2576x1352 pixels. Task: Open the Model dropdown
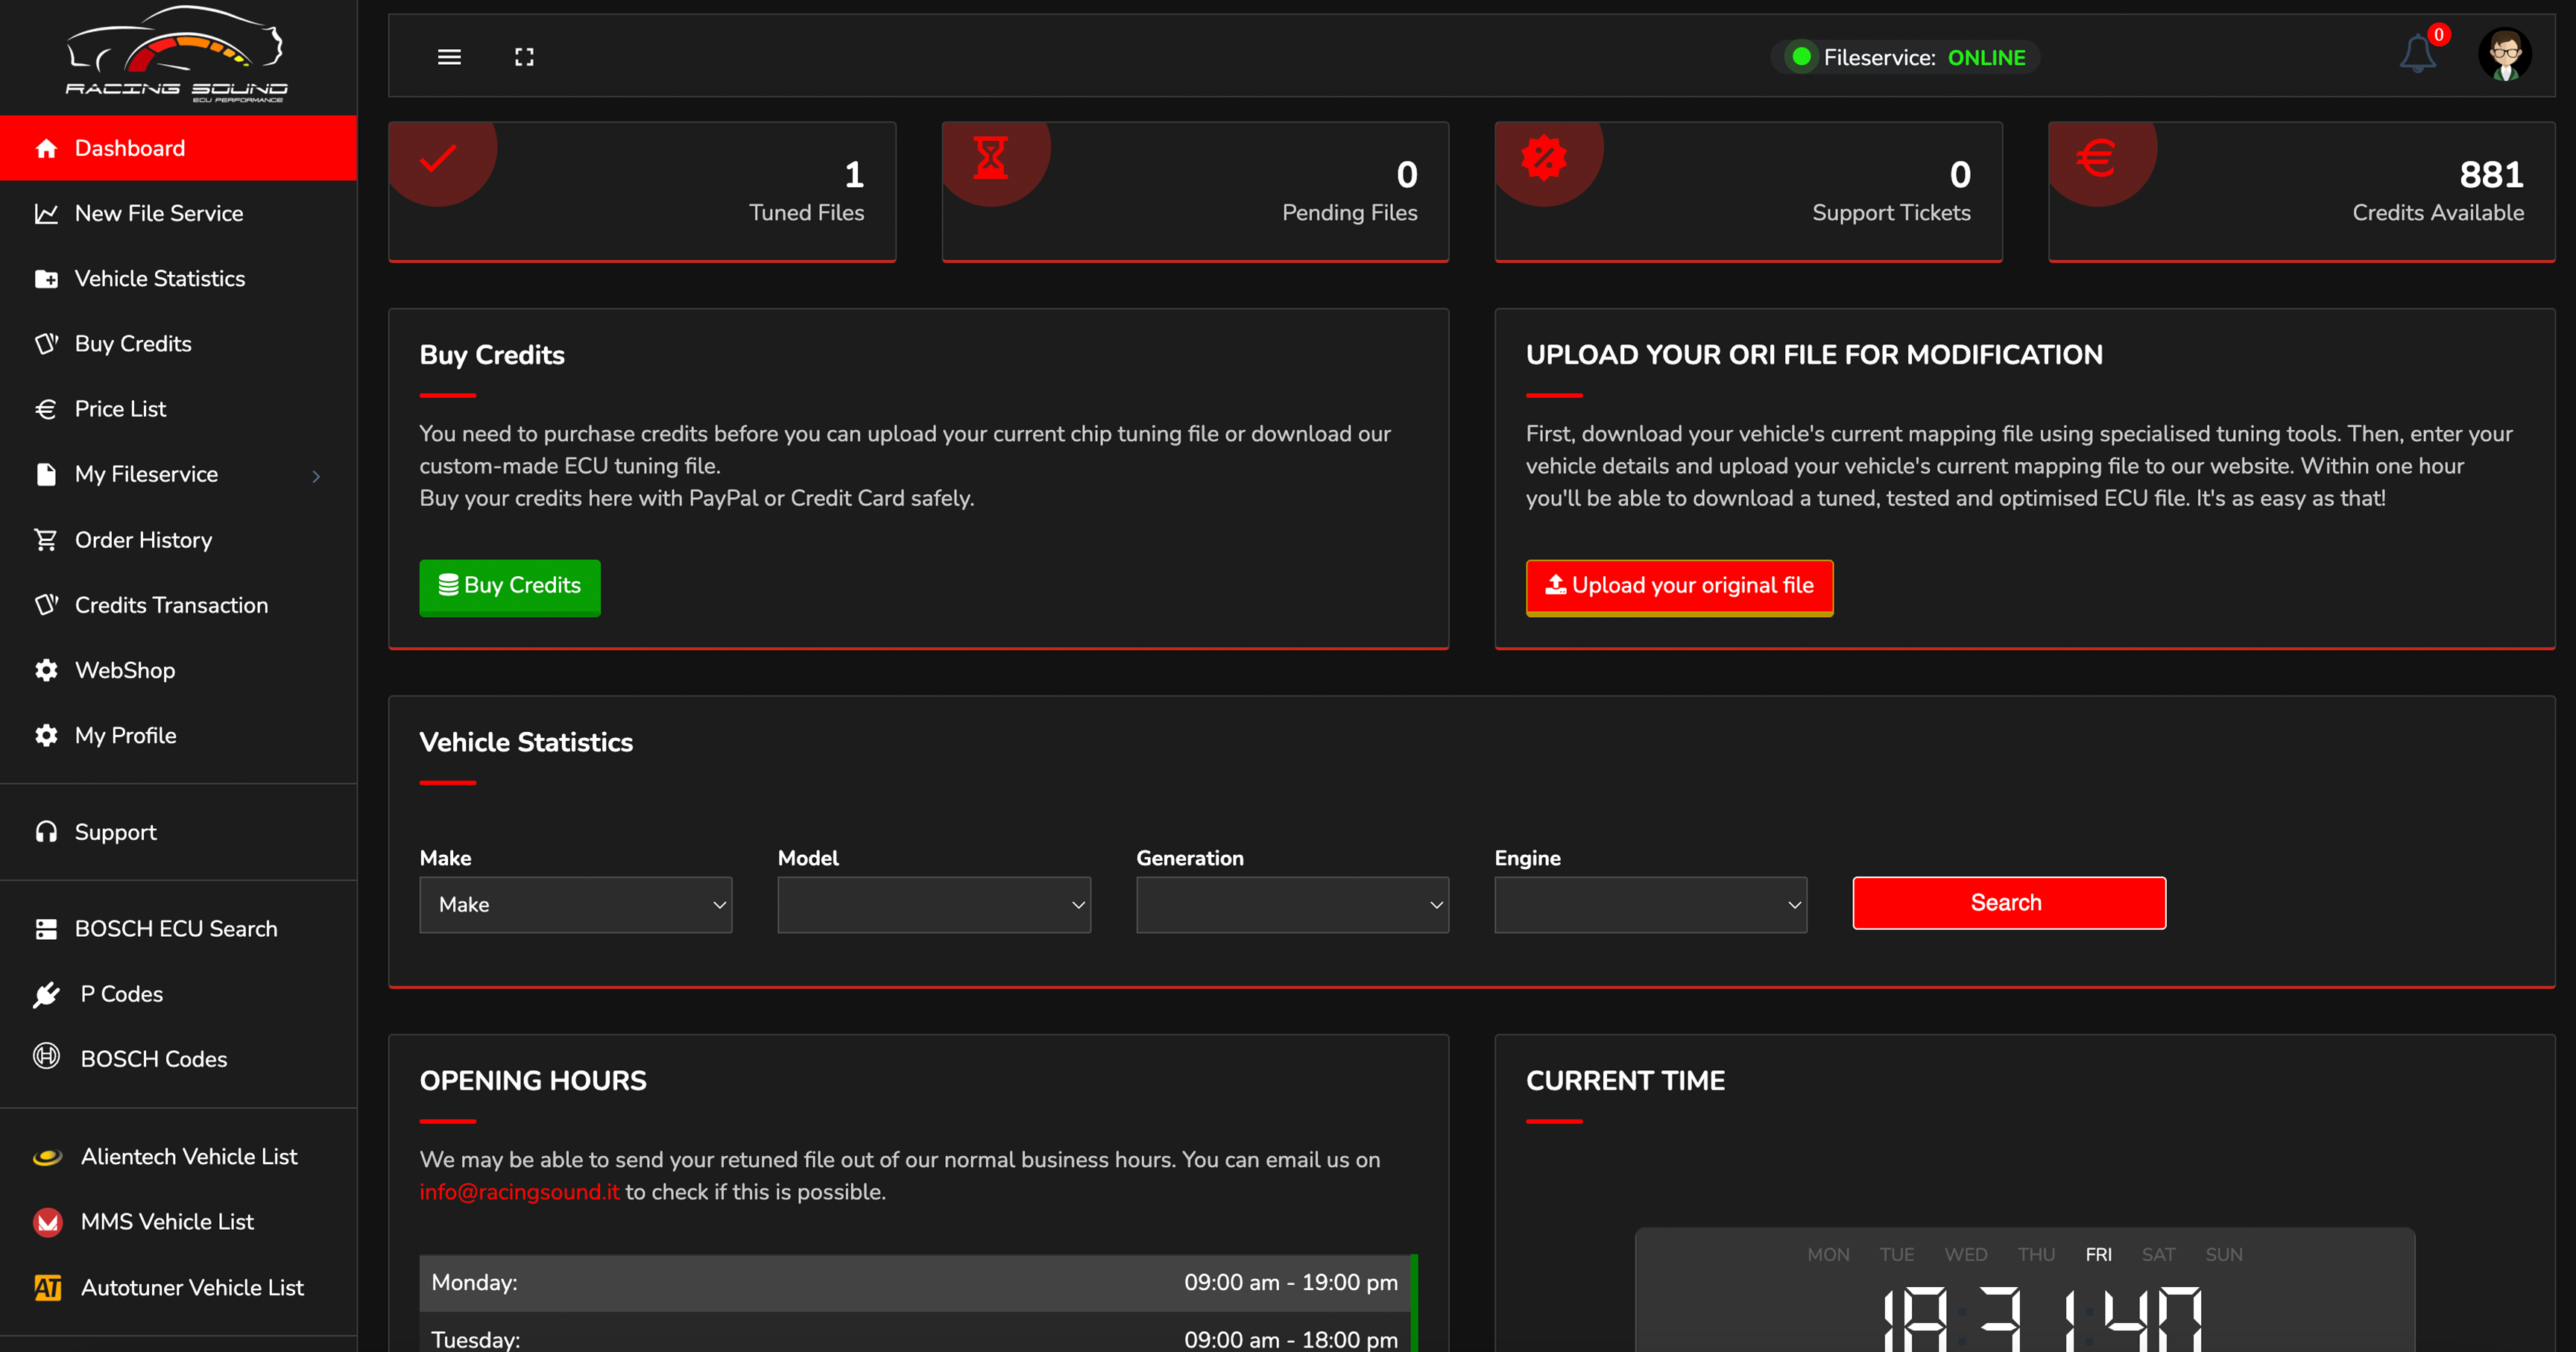(x=933, y=905)
